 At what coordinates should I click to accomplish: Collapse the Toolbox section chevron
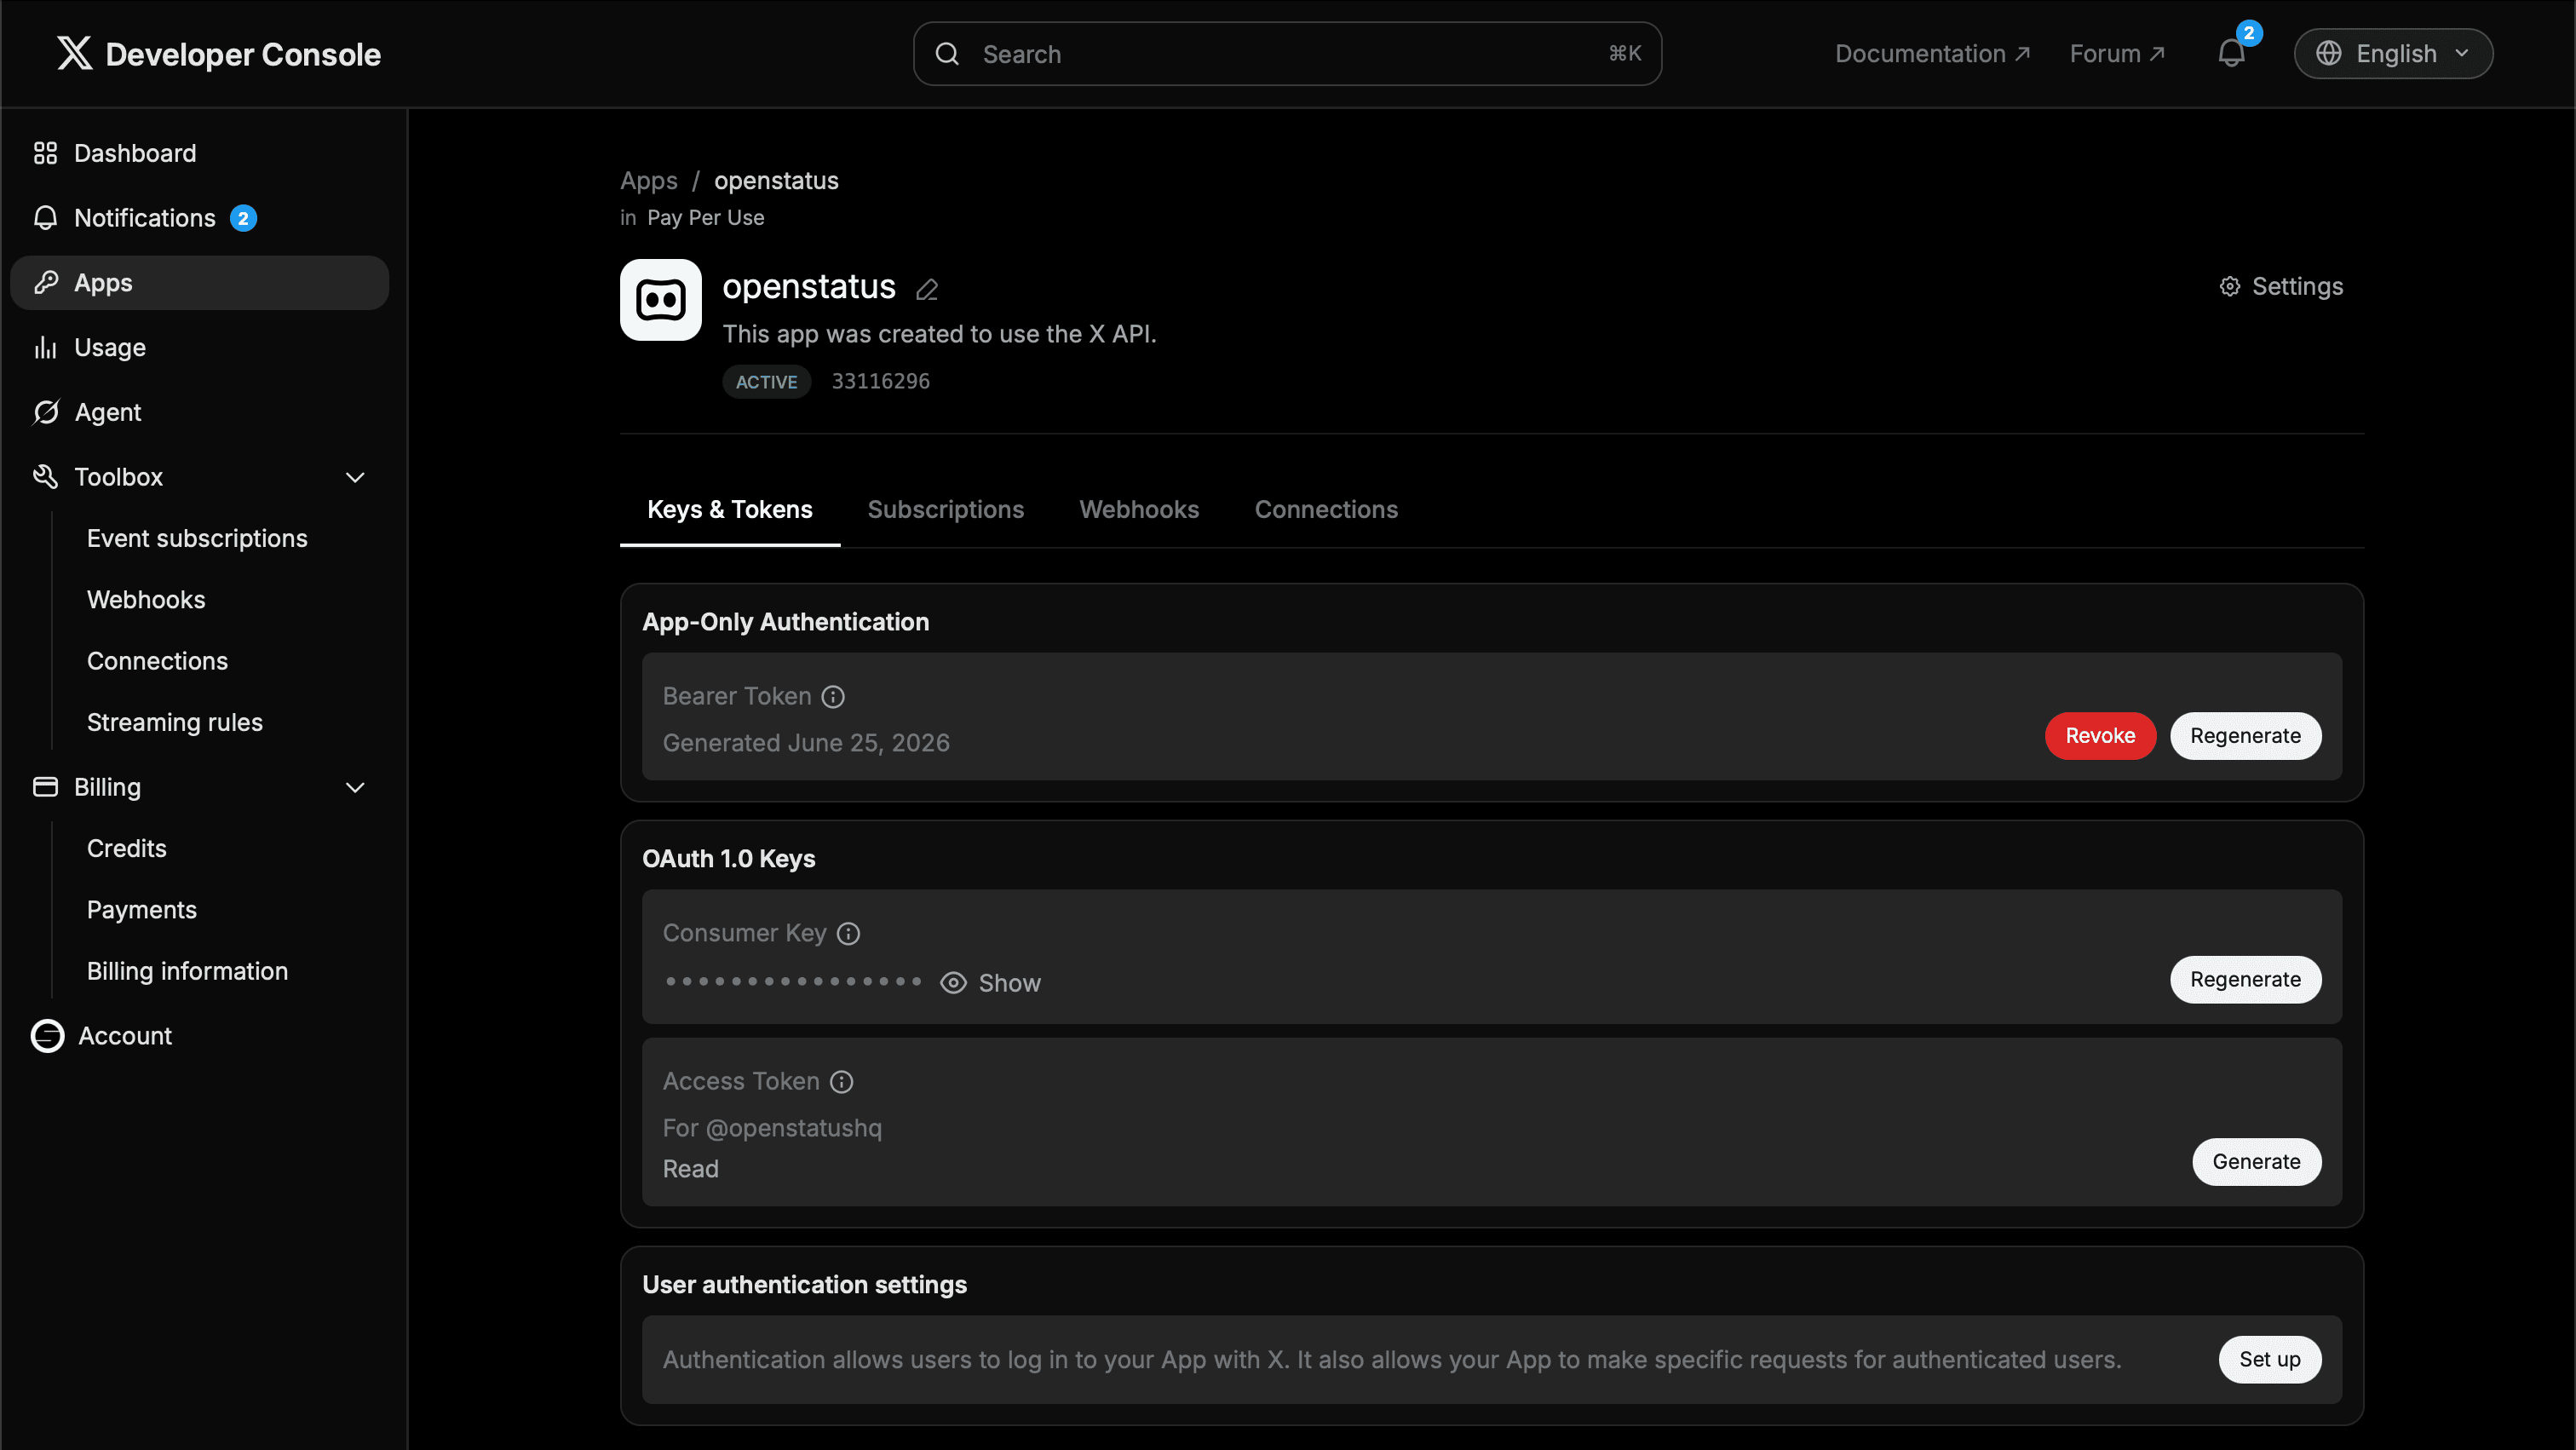(x=355, y=478)
